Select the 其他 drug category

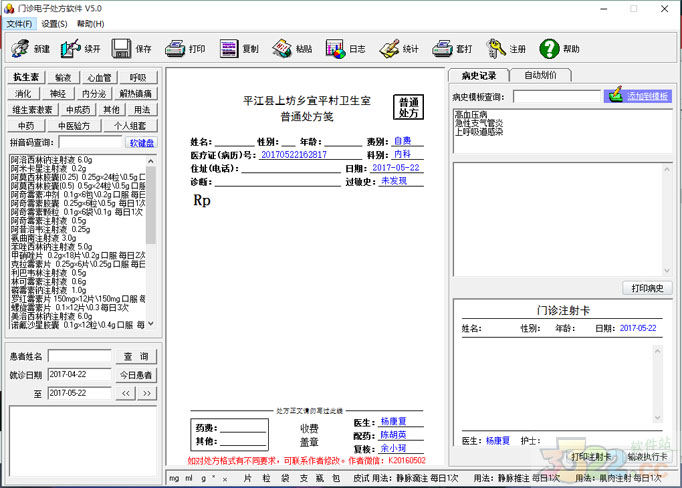tap(111, 110)
